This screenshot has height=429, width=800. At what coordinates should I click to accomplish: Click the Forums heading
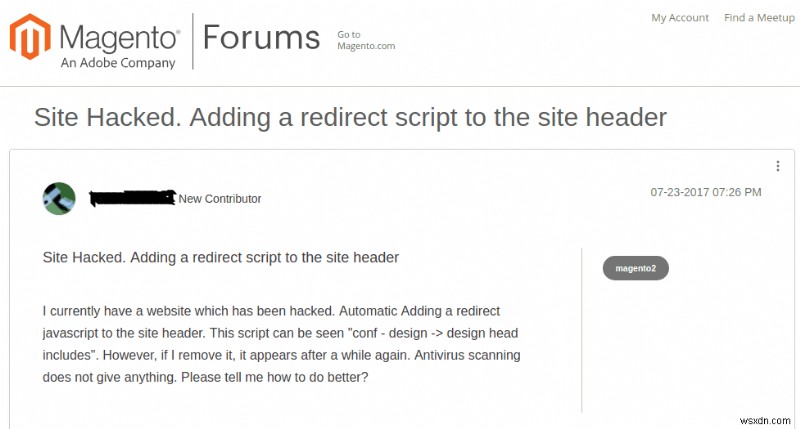pyautogui.click(x=261, y=37)
